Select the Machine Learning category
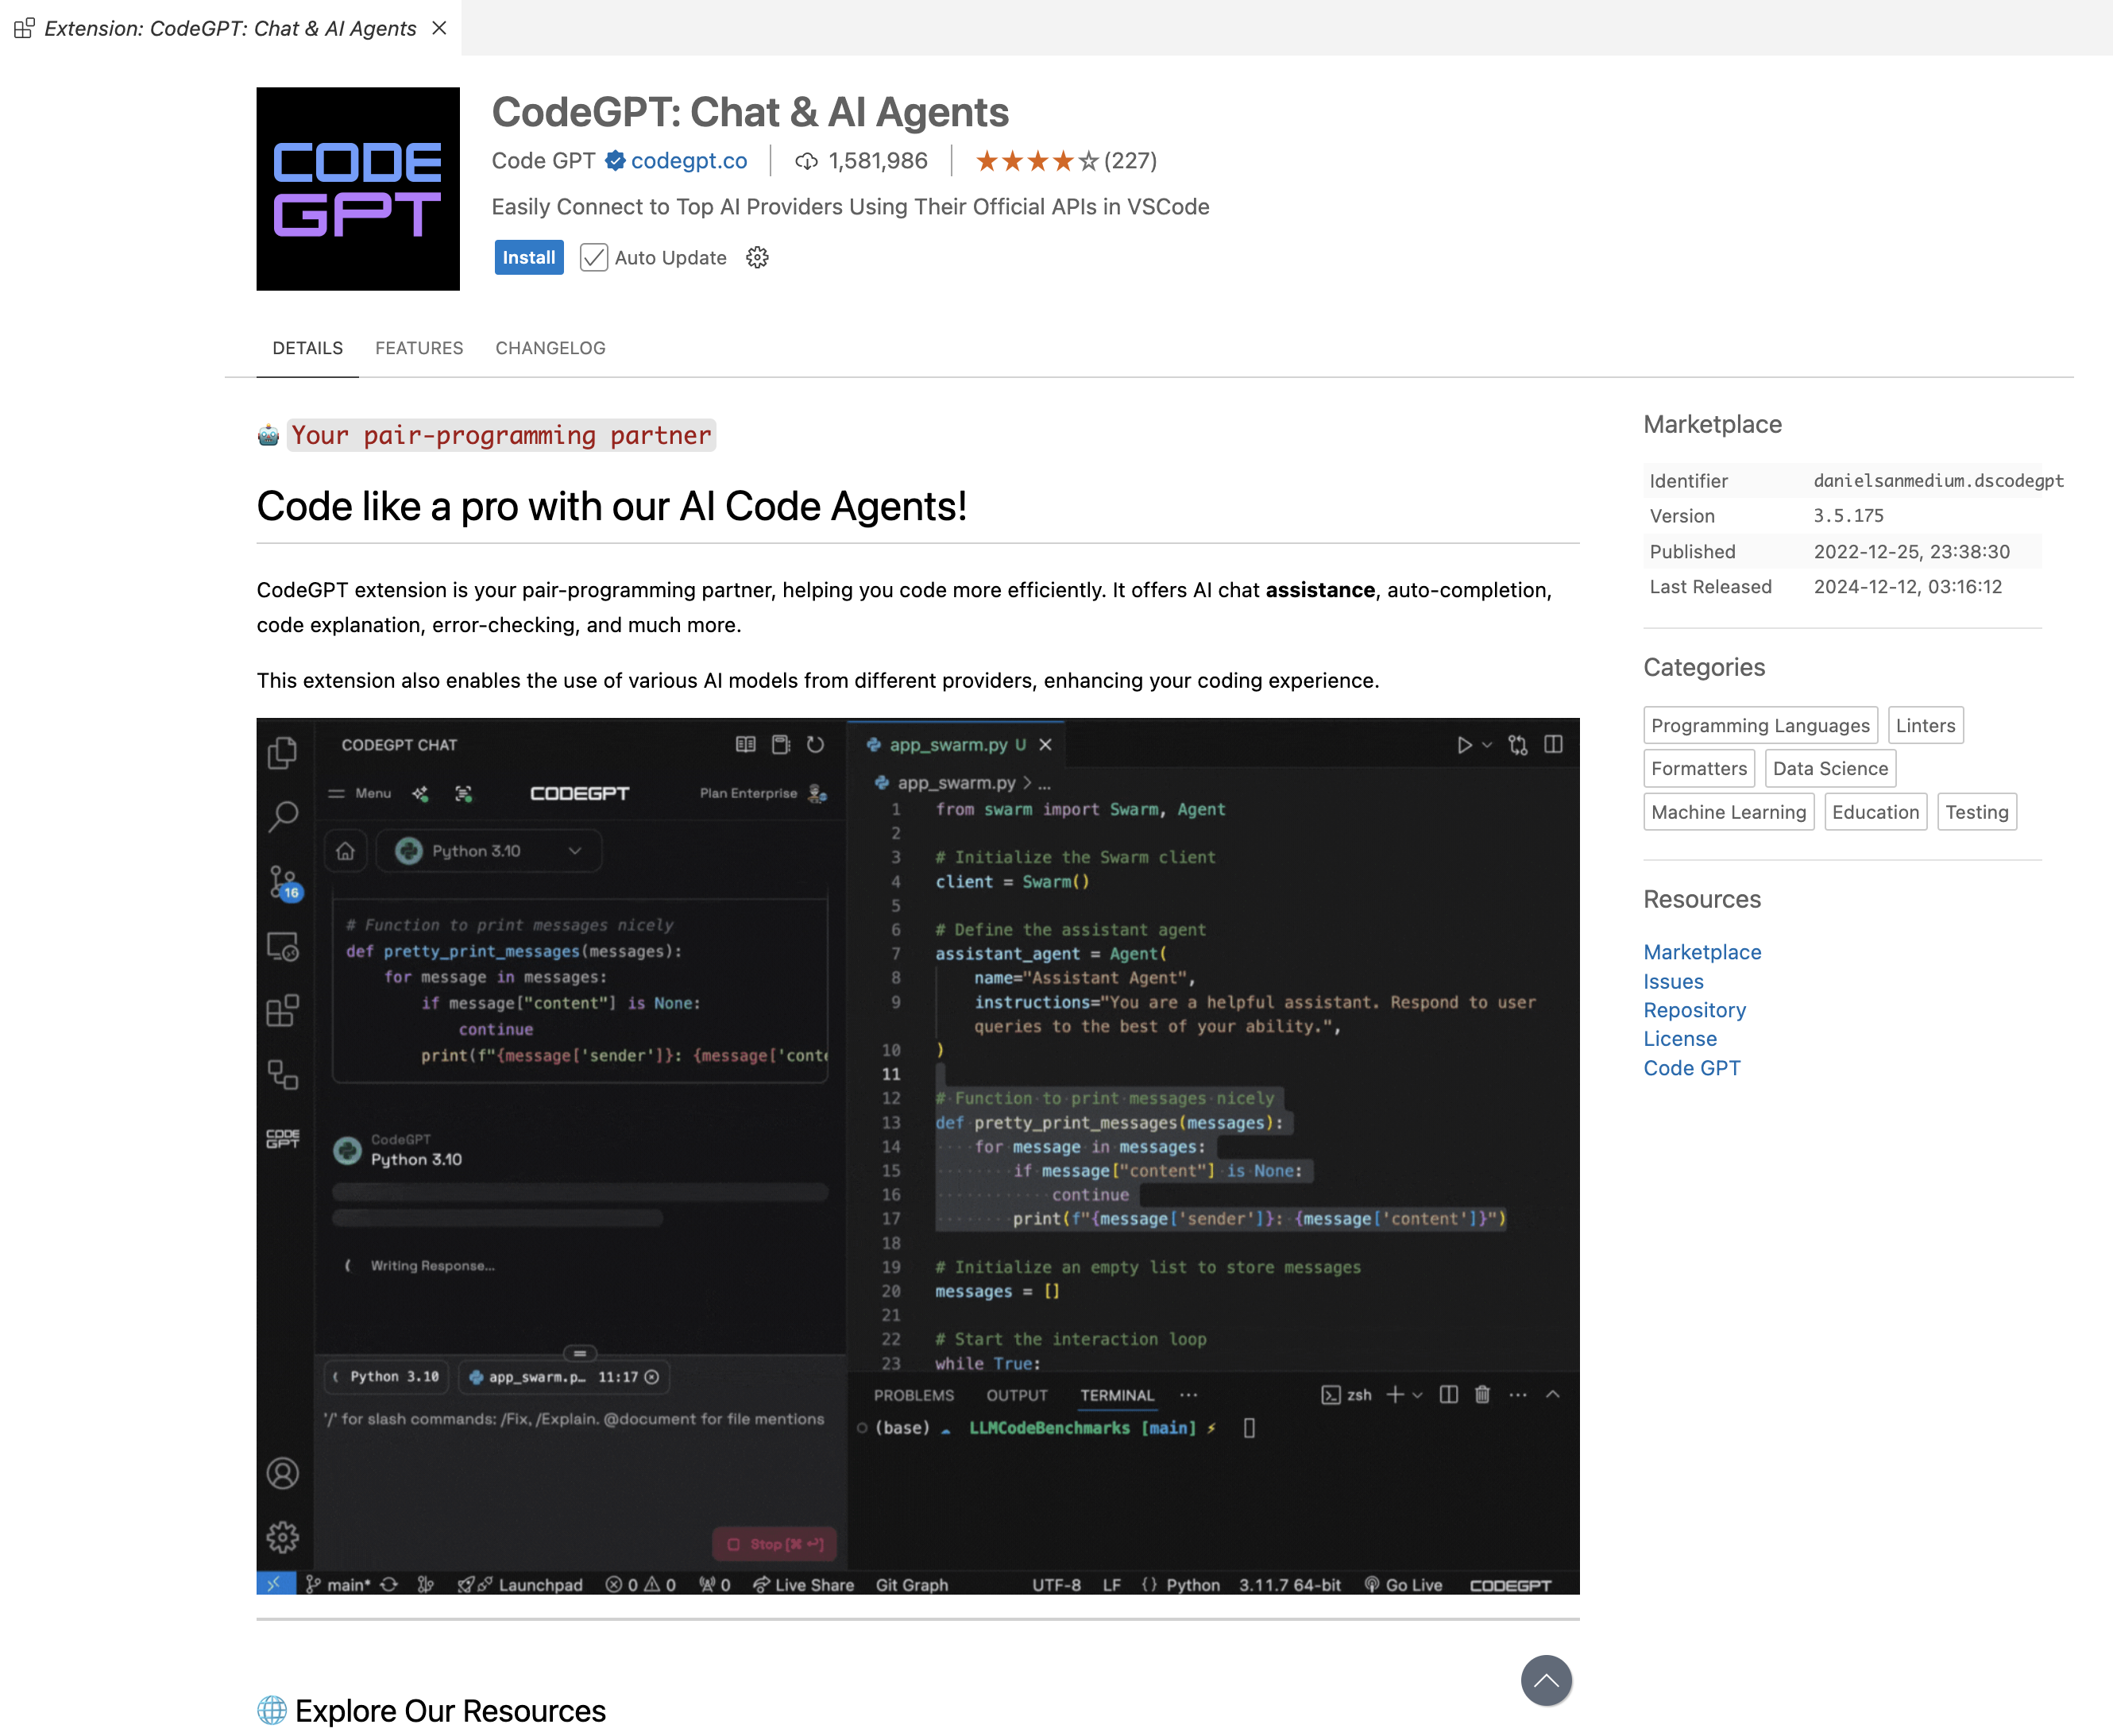Screen dimensions: 2113x1736 (x=1728, y=811)
